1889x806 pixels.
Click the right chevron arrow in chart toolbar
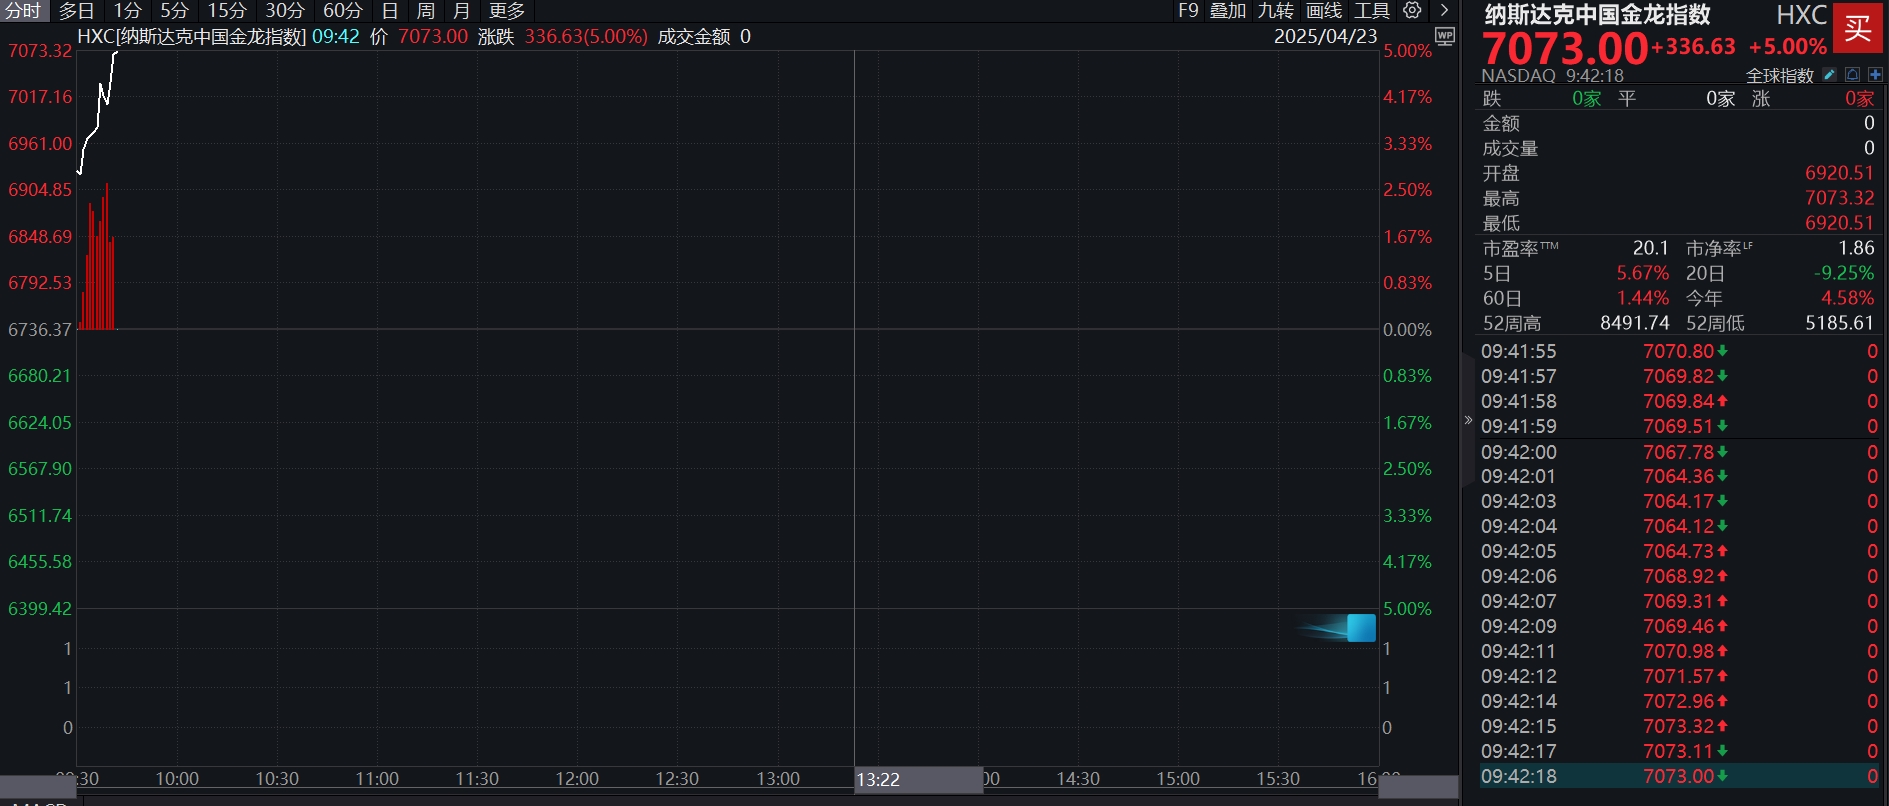point(1444,10)
